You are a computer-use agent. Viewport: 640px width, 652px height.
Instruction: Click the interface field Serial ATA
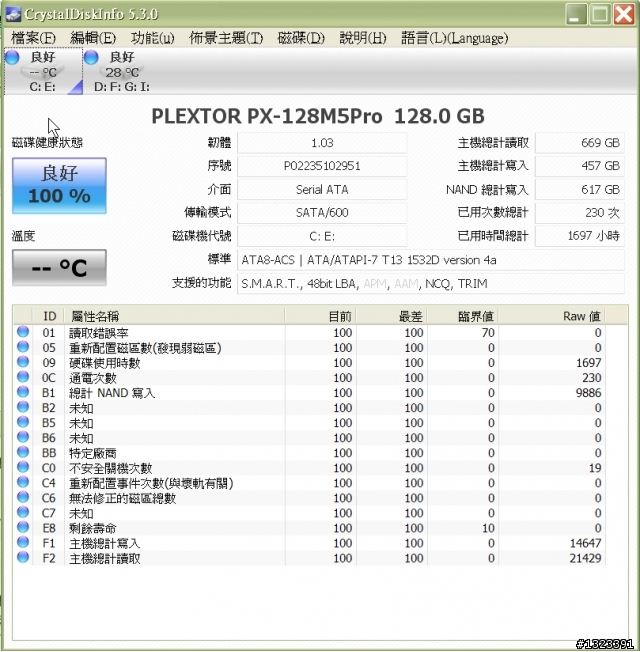click(322, 190)
